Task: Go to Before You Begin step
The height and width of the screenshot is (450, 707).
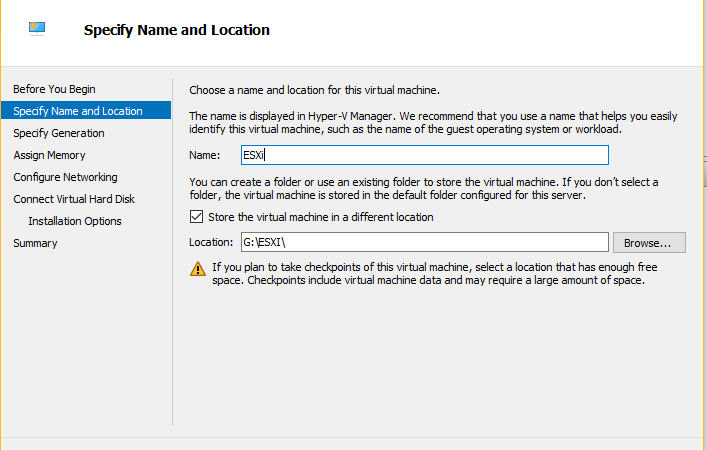Action: (x=54, y=89)
